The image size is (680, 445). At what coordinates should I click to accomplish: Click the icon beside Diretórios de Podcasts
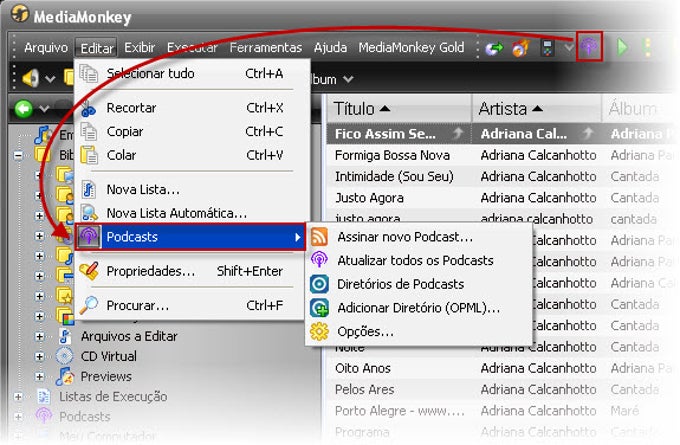[319, 284]
